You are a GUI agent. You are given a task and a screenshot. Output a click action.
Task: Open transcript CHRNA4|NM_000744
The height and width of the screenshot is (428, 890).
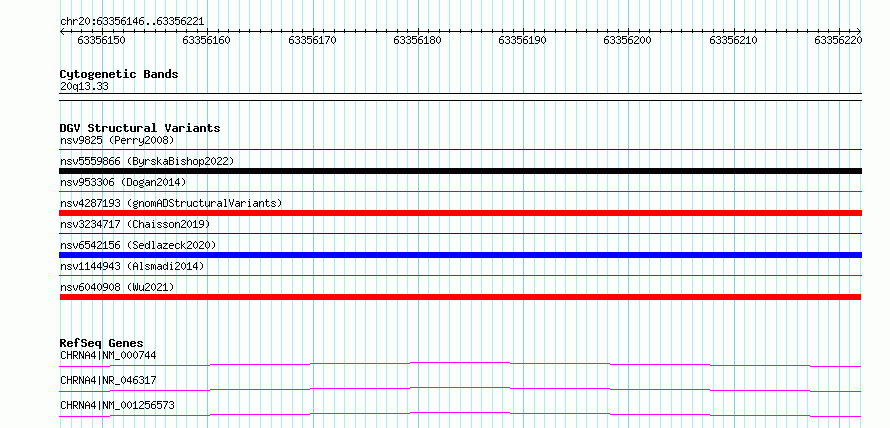click(108, 355)
